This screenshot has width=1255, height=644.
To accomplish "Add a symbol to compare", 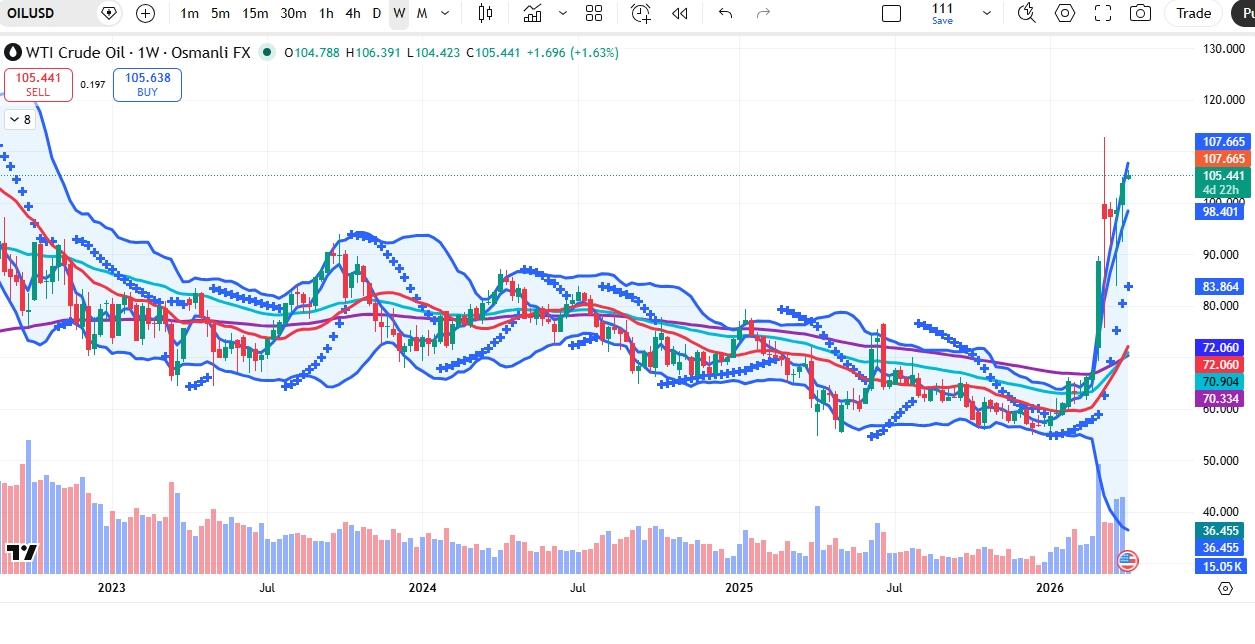I will pyautogui.click(x=145, y=13).
